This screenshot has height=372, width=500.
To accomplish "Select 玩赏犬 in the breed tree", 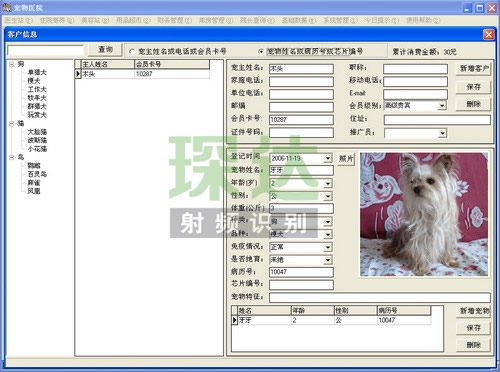I will 37,115.
